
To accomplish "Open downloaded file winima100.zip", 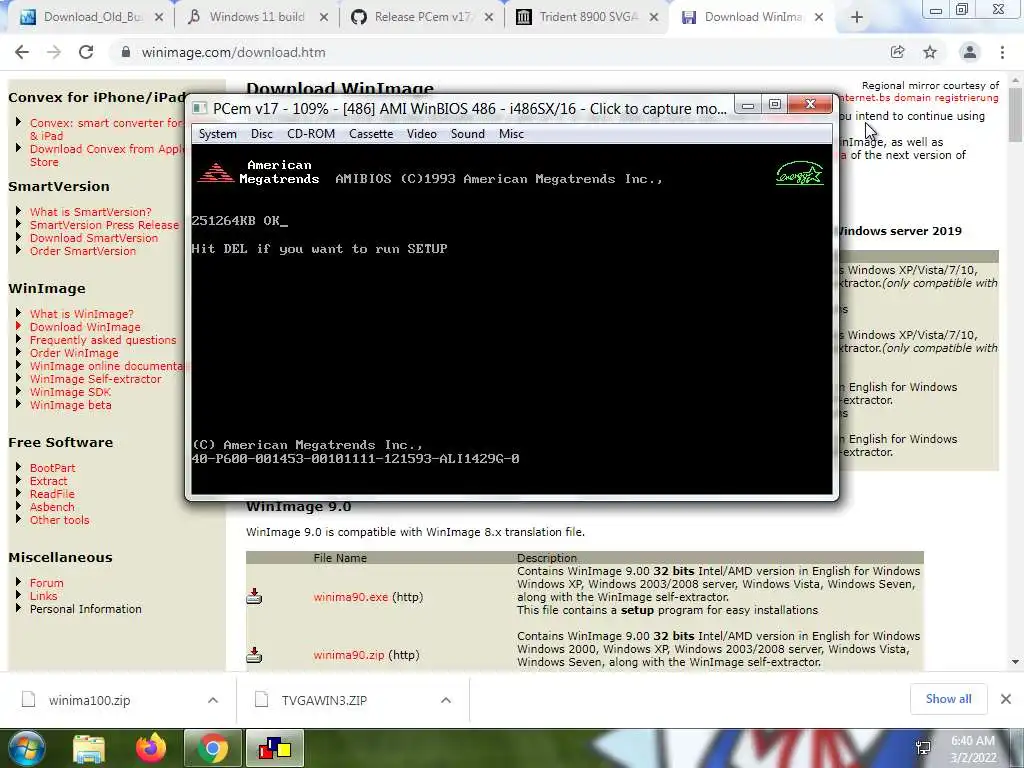I will [x=89, y=700].
